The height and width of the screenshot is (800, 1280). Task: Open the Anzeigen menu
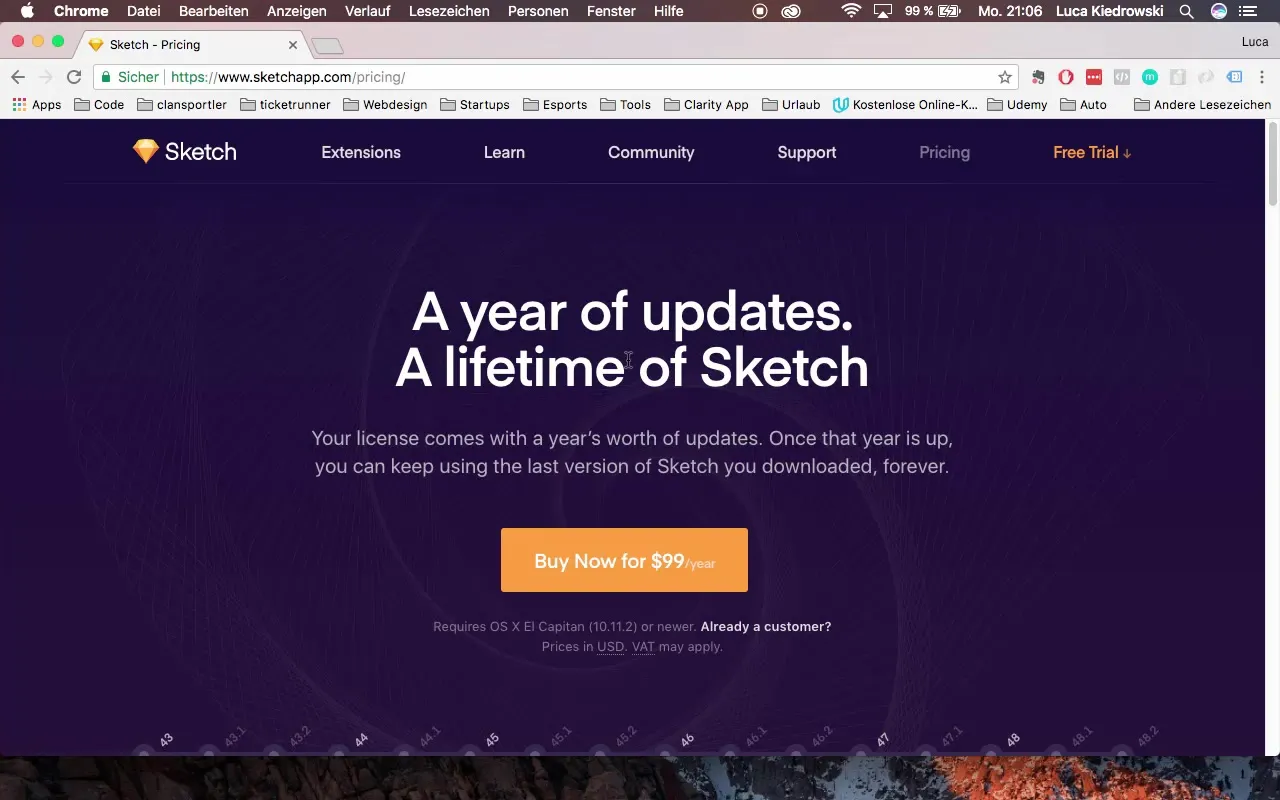tap(299, 11)
